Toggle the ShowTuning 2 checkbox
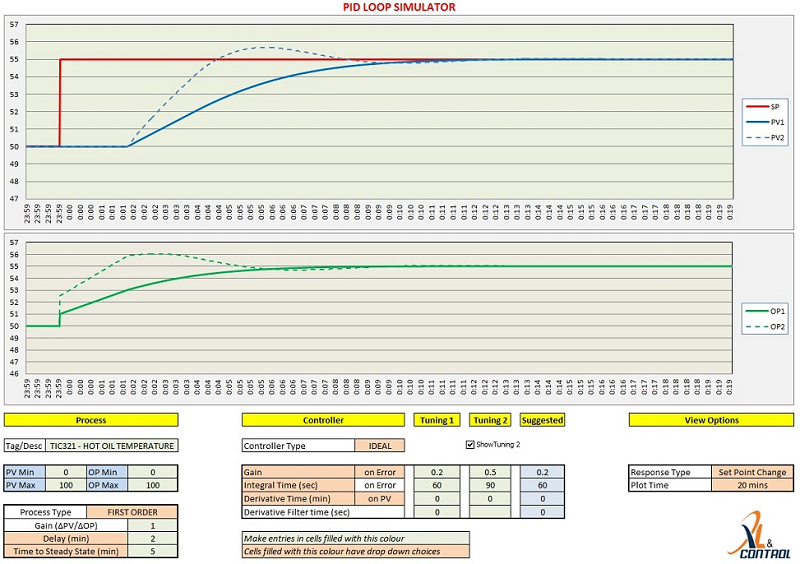The height and width of the screenshot is (564, 800). (x=470, y=445)
